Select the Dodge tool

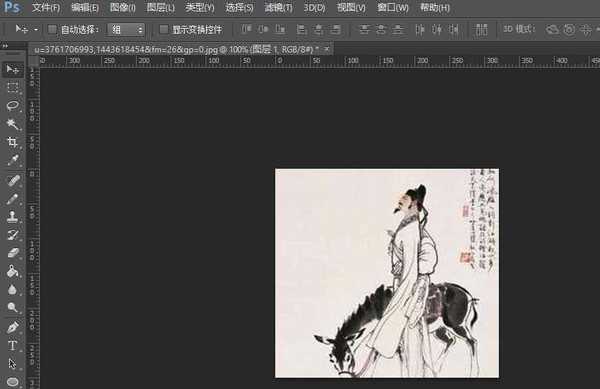(13, 308)
